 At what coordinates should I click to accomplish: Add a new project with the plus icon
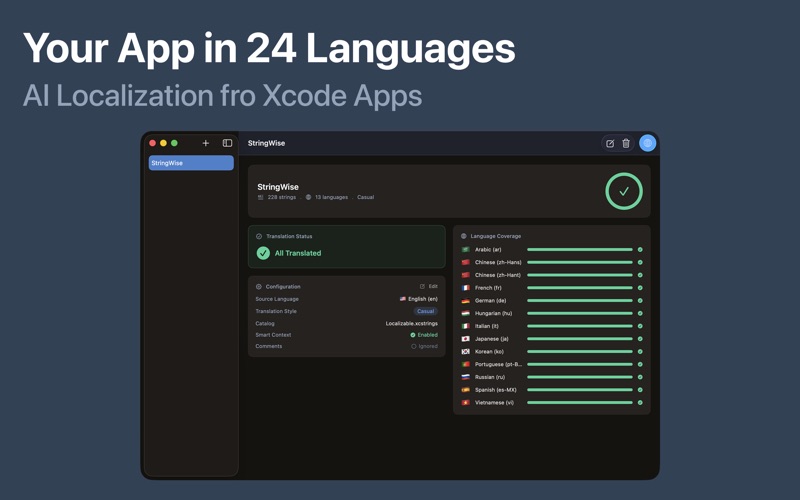click(206, 143)
